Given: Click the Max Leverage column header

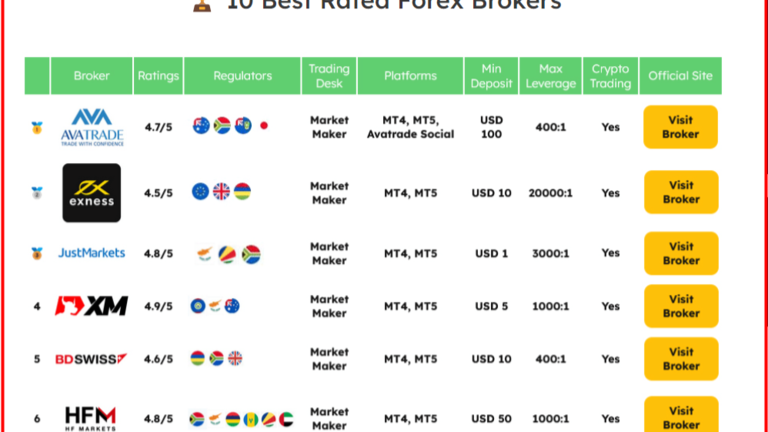Looking at the screenshot, I should point(550,76).
